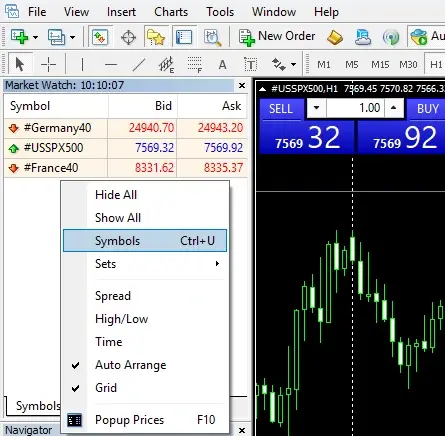Viewport: 445px width, 436px height.
Task: Choose Symbols Ctrl+U from the context menu
Action: 145,241
